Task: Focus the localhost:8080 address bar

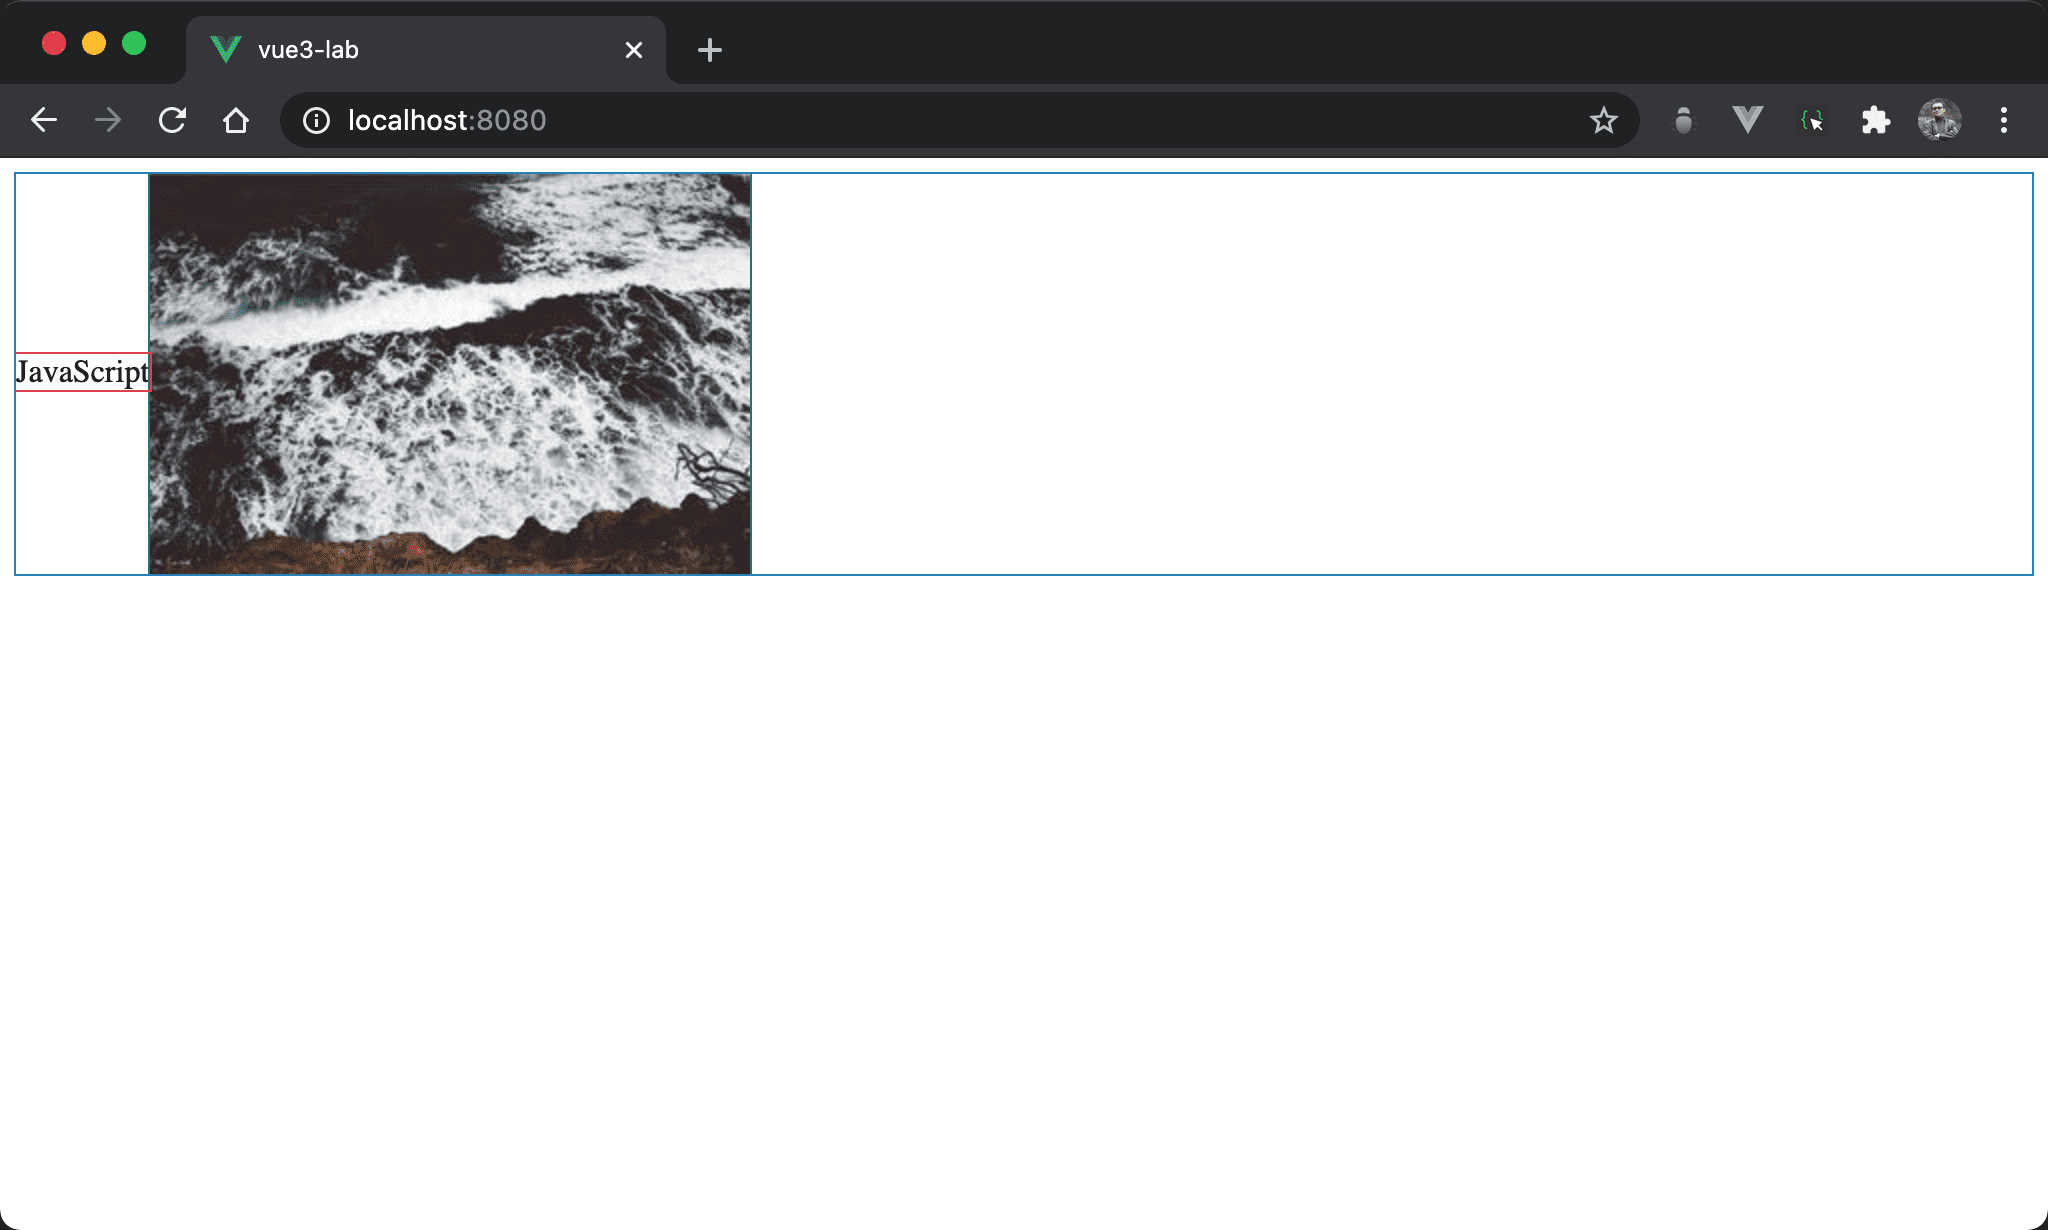Action: click(900, 121)
